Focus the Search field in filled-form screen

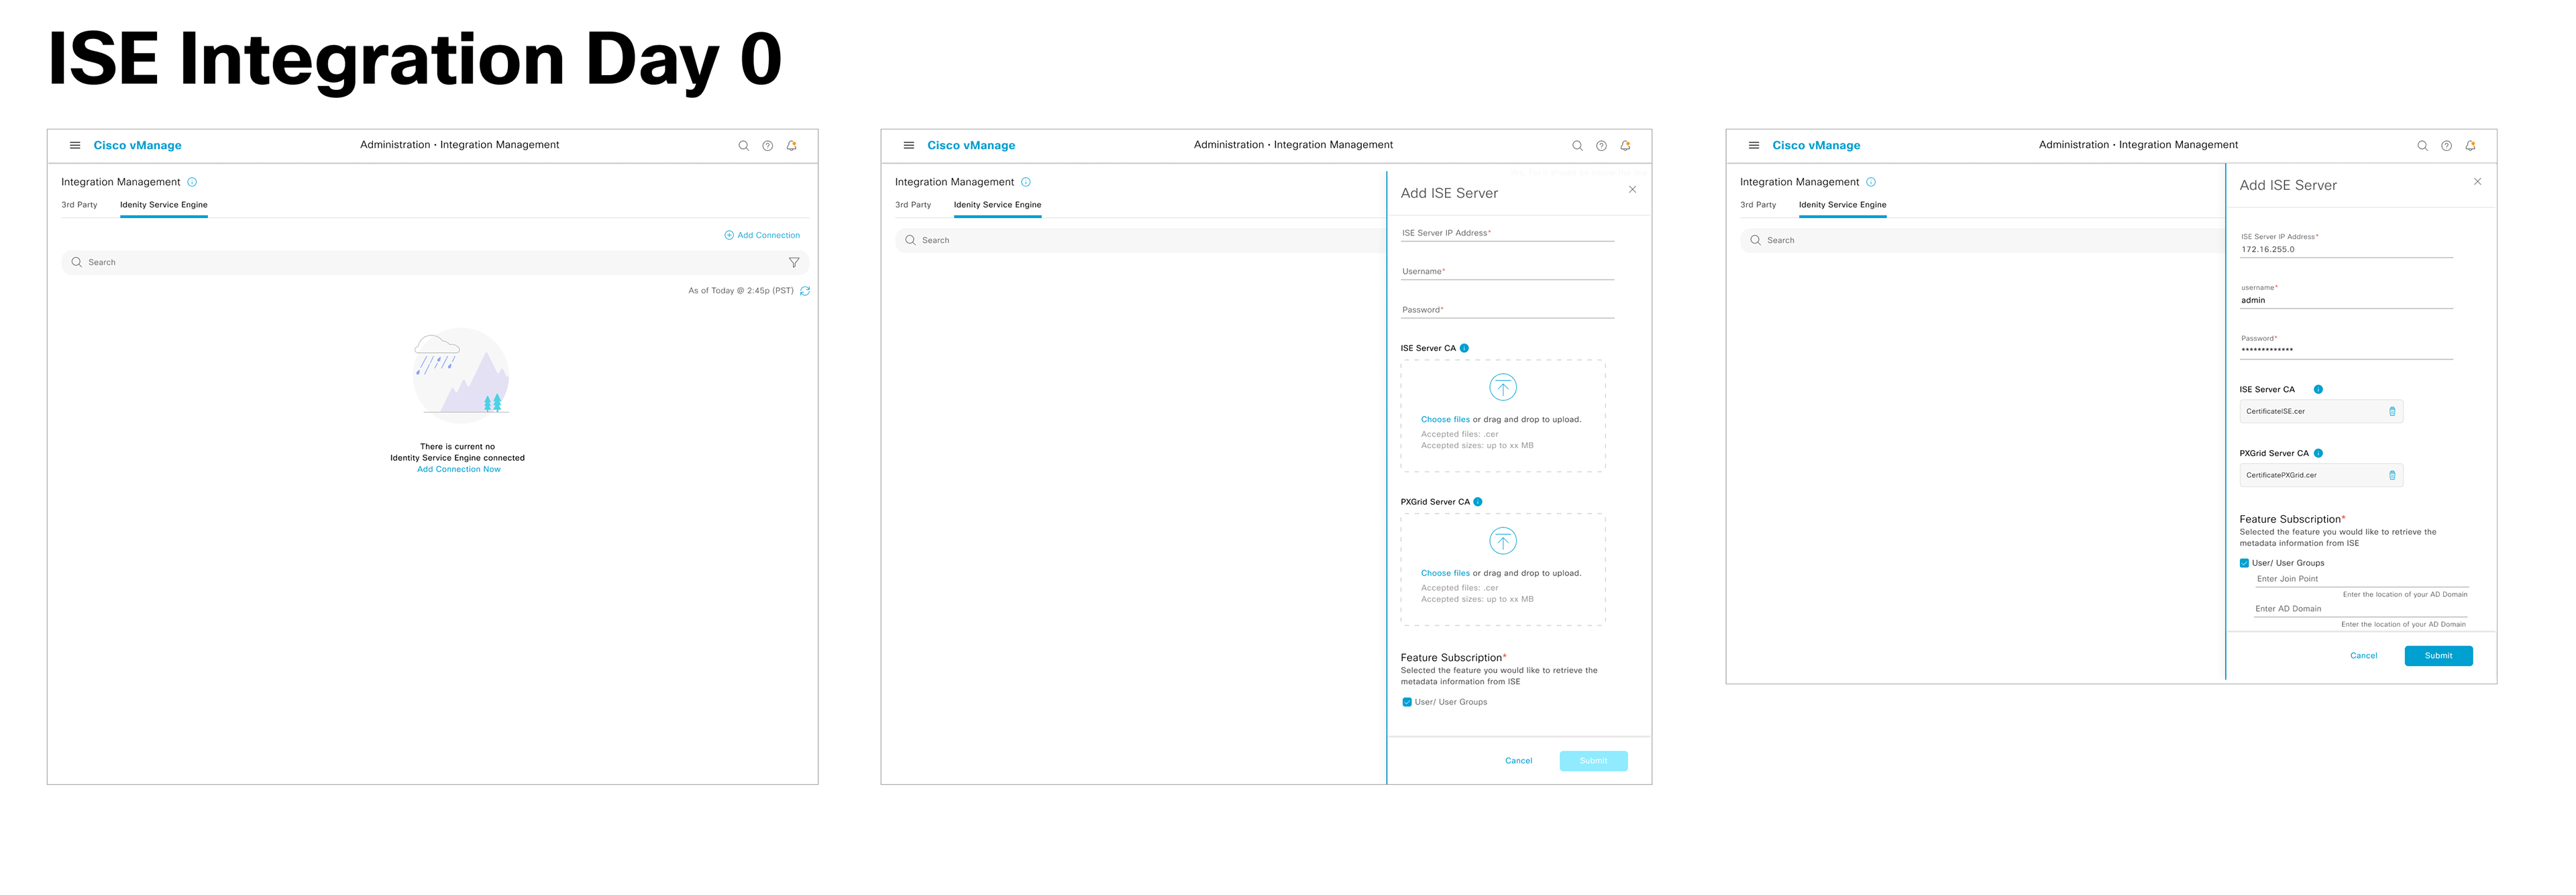[1982, 241]
